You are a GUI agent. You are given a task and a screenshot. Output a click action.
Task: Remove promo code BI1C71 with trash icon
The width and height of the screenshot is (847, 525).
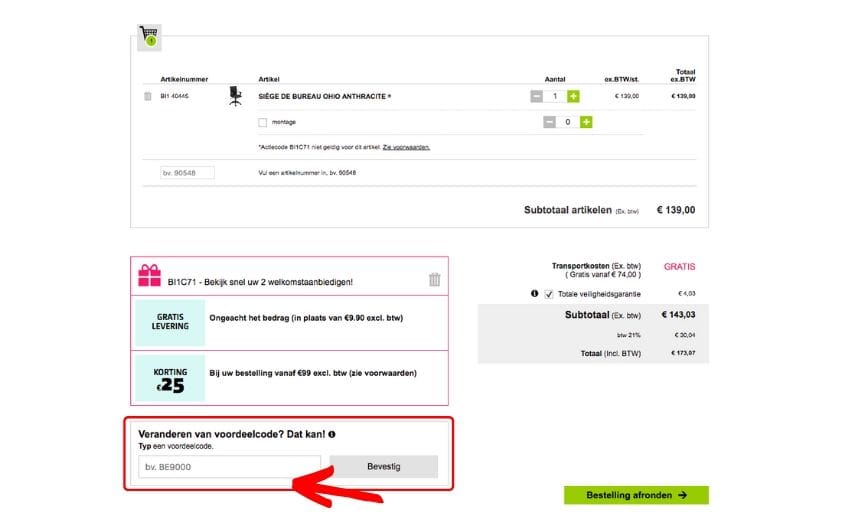pos(434,280)
